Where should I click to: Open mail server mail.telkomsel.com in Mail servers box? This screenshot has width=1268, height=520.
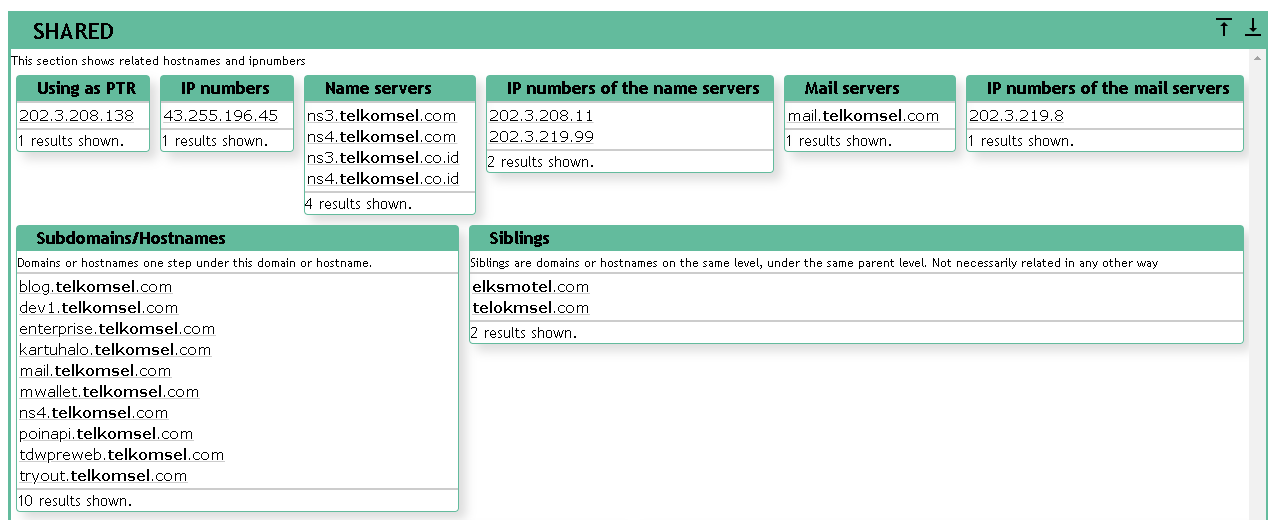(x=863, y=116)
